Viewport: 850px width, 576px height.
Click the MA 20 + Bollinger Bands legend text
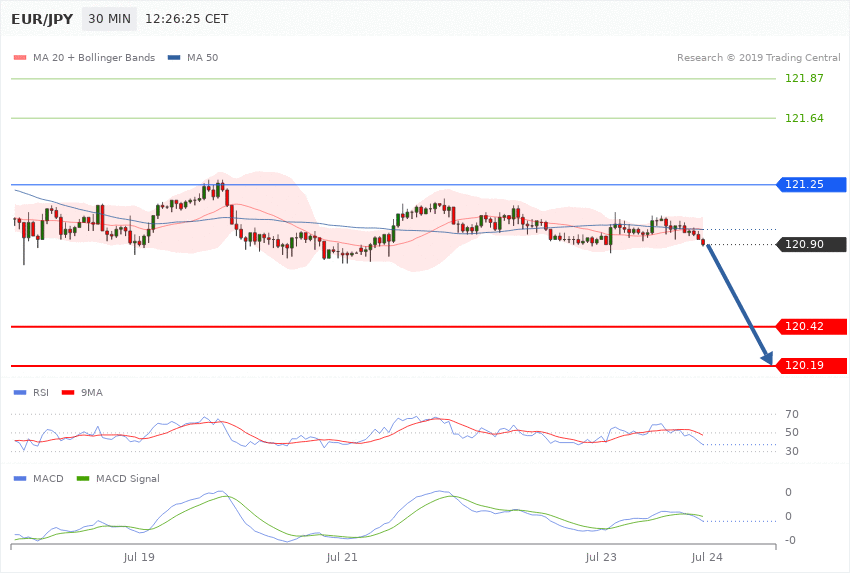[94, 57]
